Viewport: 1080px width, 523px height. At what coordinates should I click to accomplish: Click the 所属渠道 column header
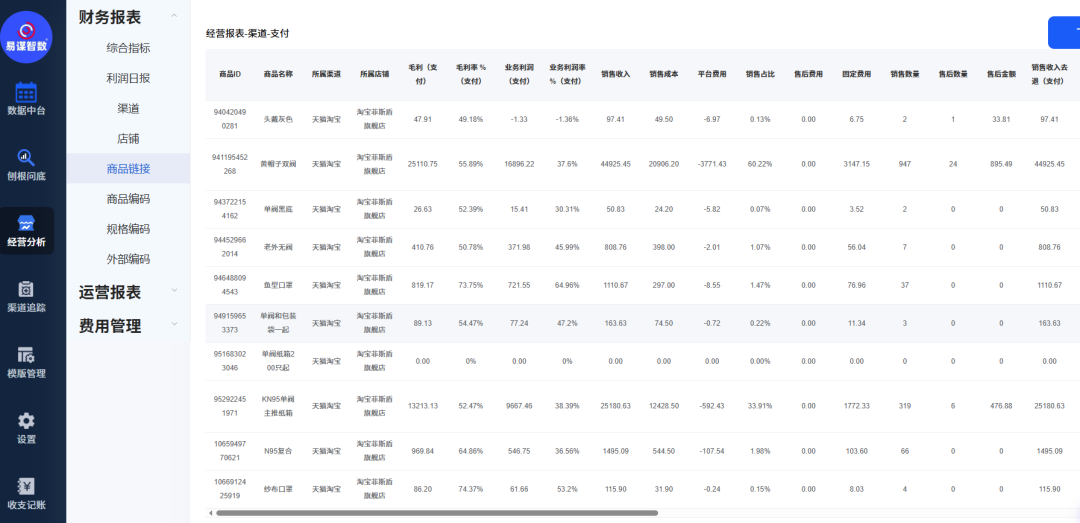click(326, 74)
